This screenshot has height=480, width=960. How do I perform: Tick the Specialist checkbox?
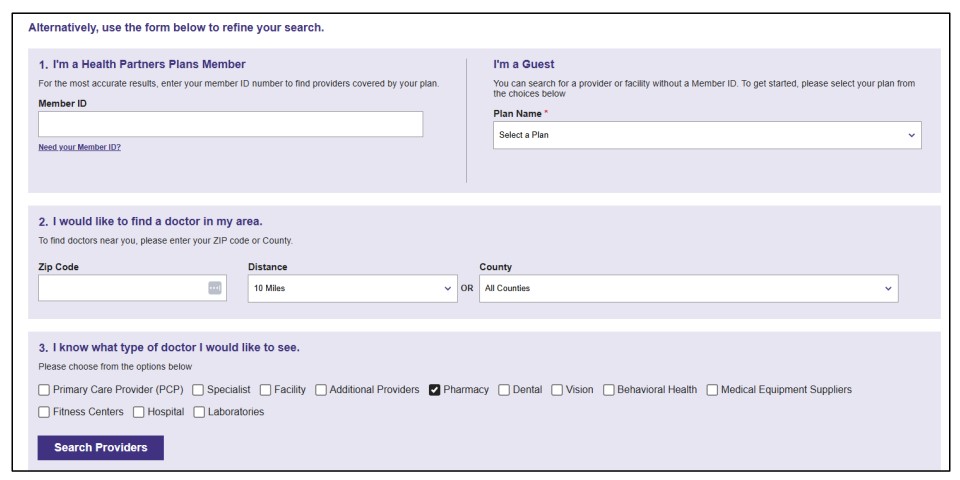click(x=198, y=390)
